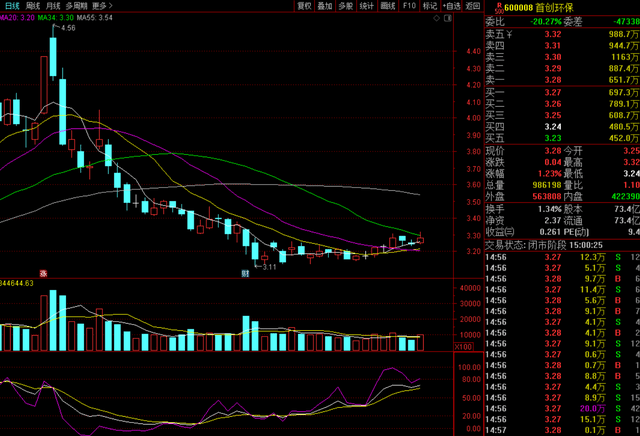Add stock with +自选 button

451,6
